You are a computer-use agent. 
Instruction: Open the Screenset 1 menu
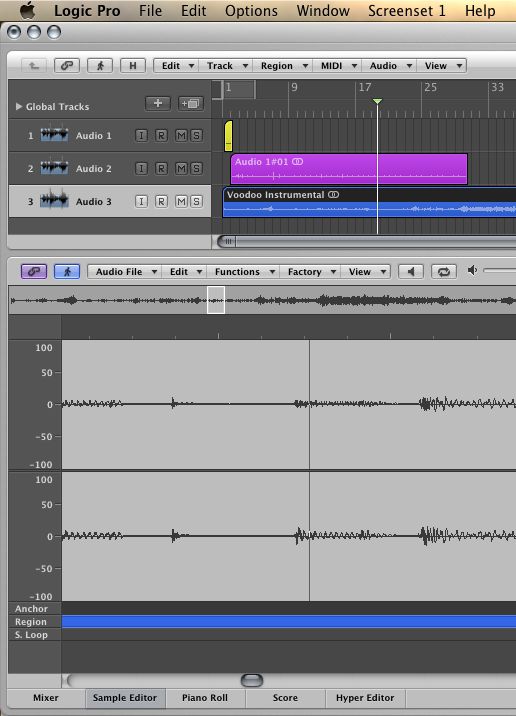click(x=406, y=11)
